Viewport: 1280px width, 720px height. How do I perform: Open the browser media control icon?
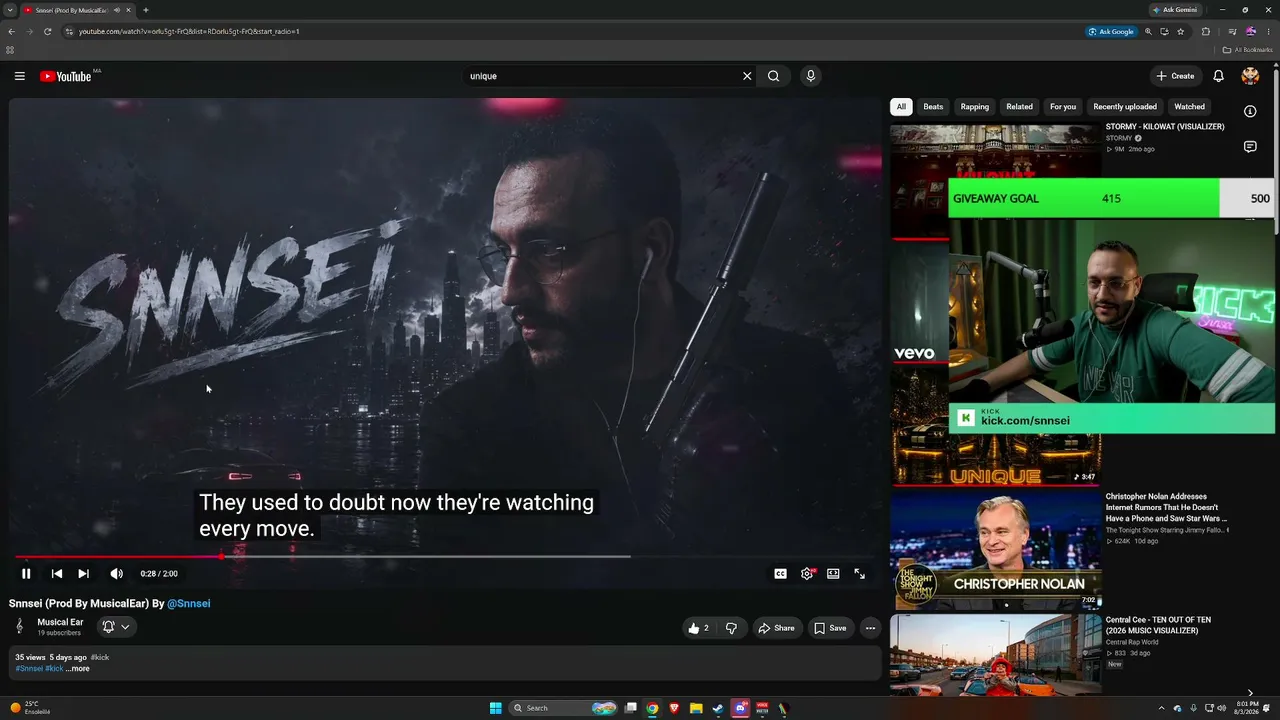pyautogui.click(x=1232, y=31)
